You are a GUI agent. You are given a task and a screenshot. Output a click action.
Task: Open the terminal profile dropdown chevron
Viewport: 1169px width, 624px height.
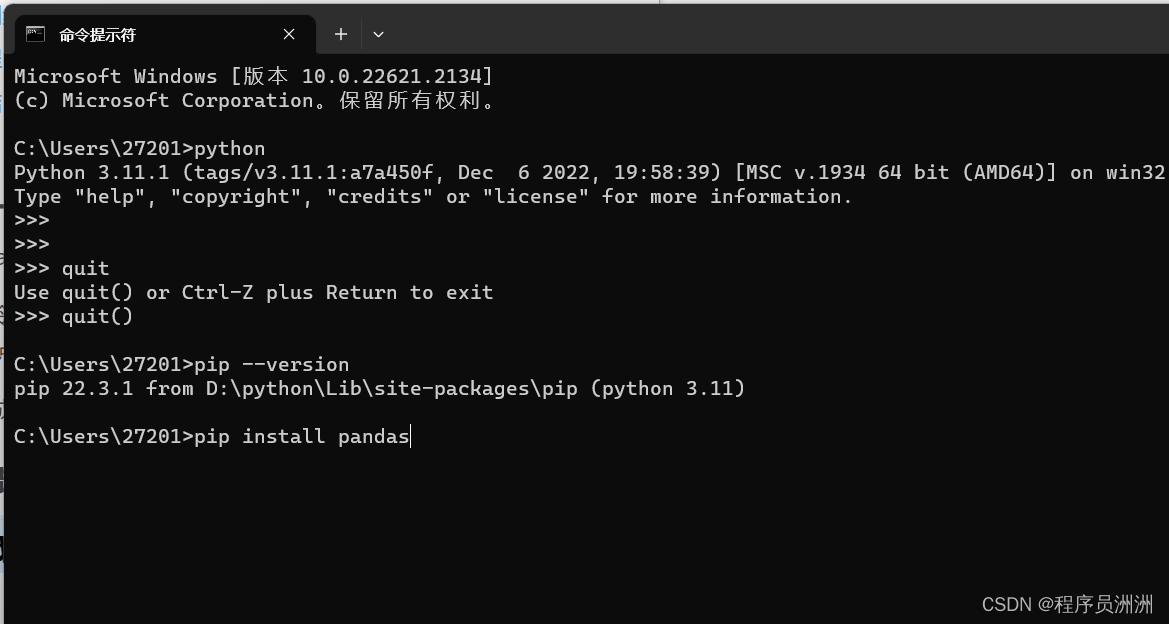tap(378, 33)
